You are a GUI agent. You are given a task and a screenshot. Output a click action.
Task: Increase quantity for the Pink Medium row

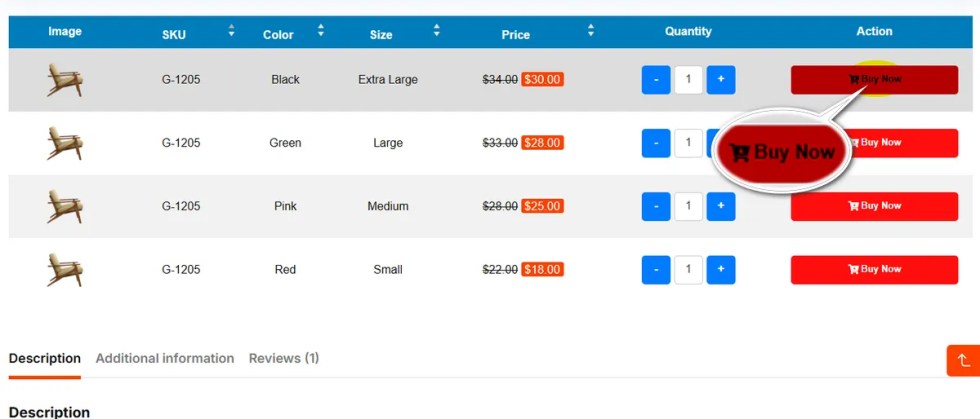[721, 207]
